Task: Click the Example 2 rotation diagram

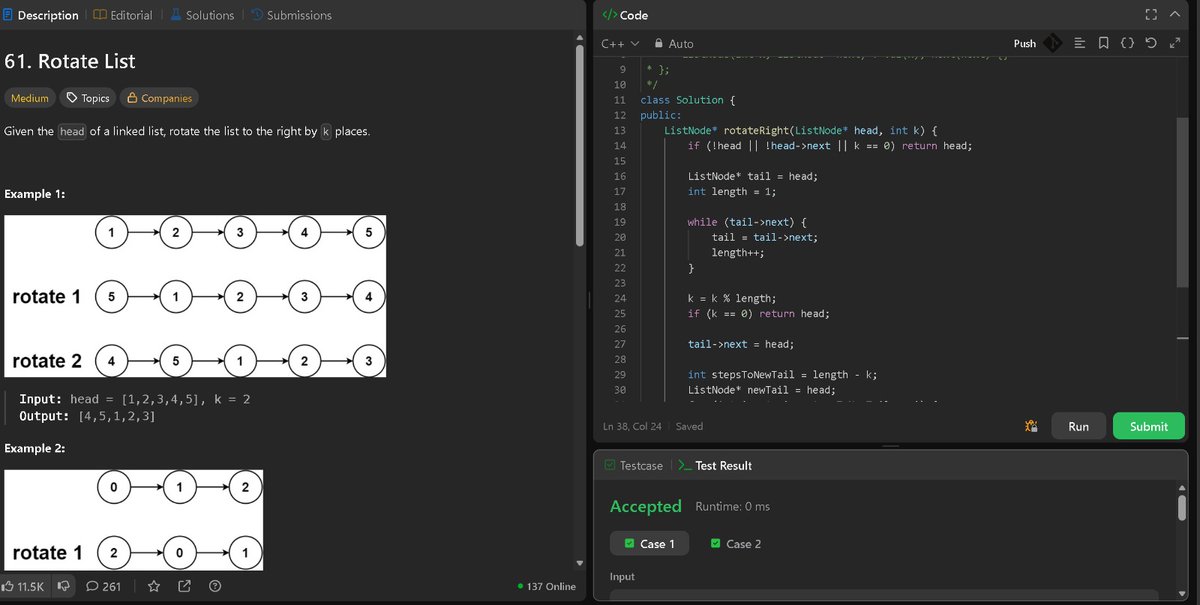Action: 133,521
